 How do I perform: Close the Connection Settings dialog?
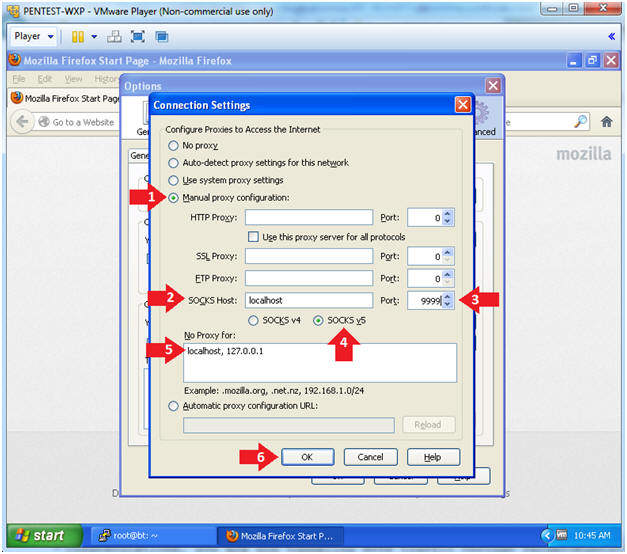pyautogui.click(x=463, y=105)
